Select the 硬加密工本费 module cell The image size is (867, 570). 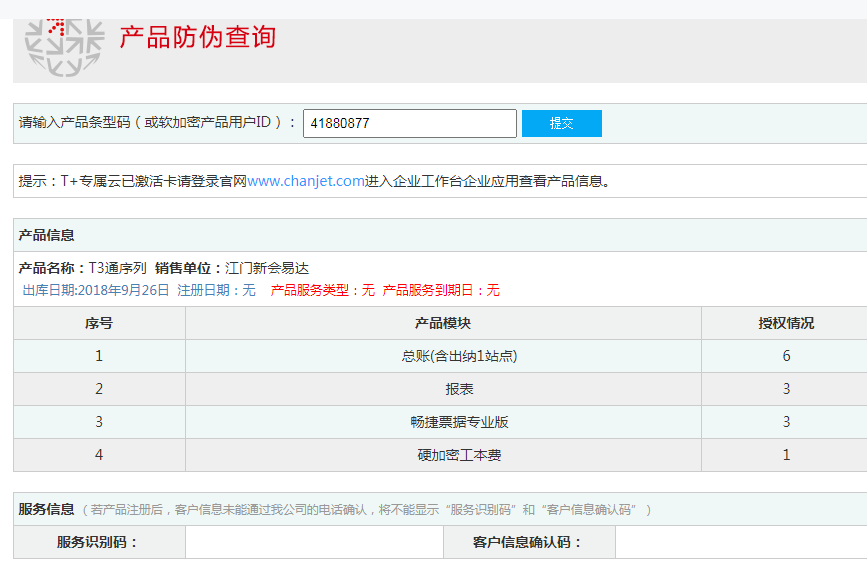point(443,455)
